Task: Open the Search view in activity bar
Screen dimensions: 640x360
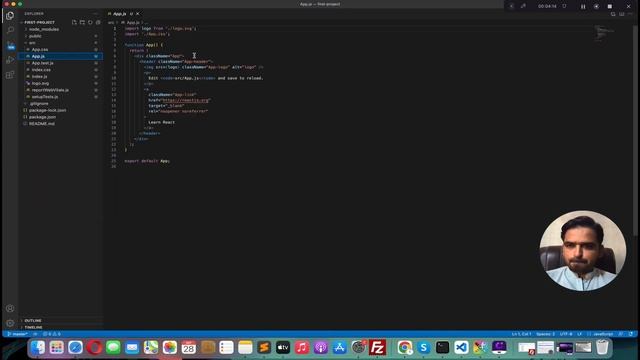Action: [x=10, y=31]
